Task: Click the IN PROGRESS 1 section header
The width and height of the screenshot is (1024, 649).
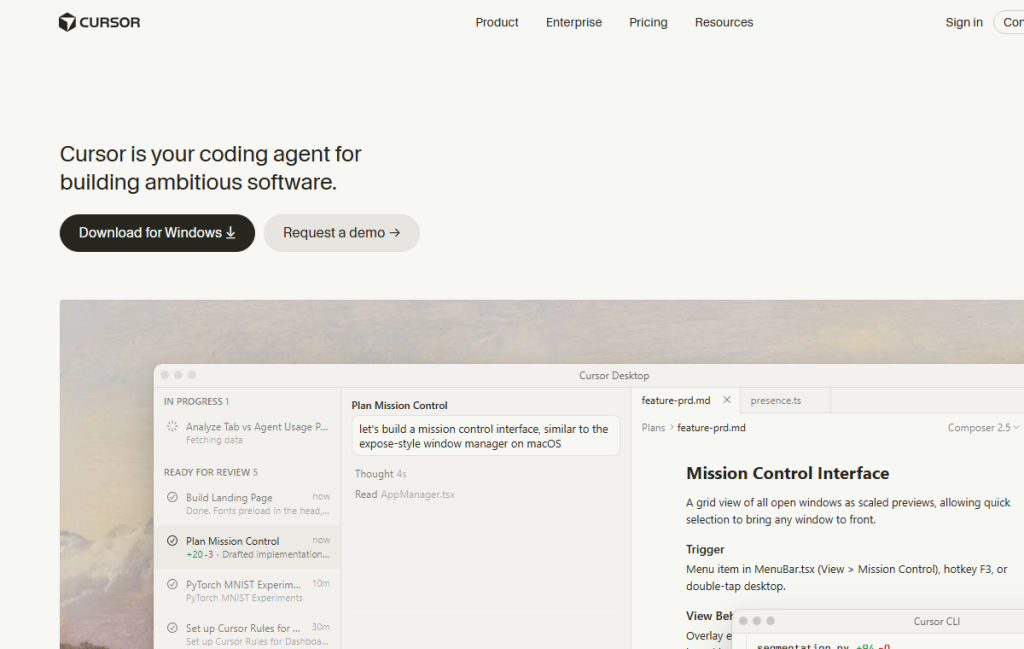Action: 197,402
